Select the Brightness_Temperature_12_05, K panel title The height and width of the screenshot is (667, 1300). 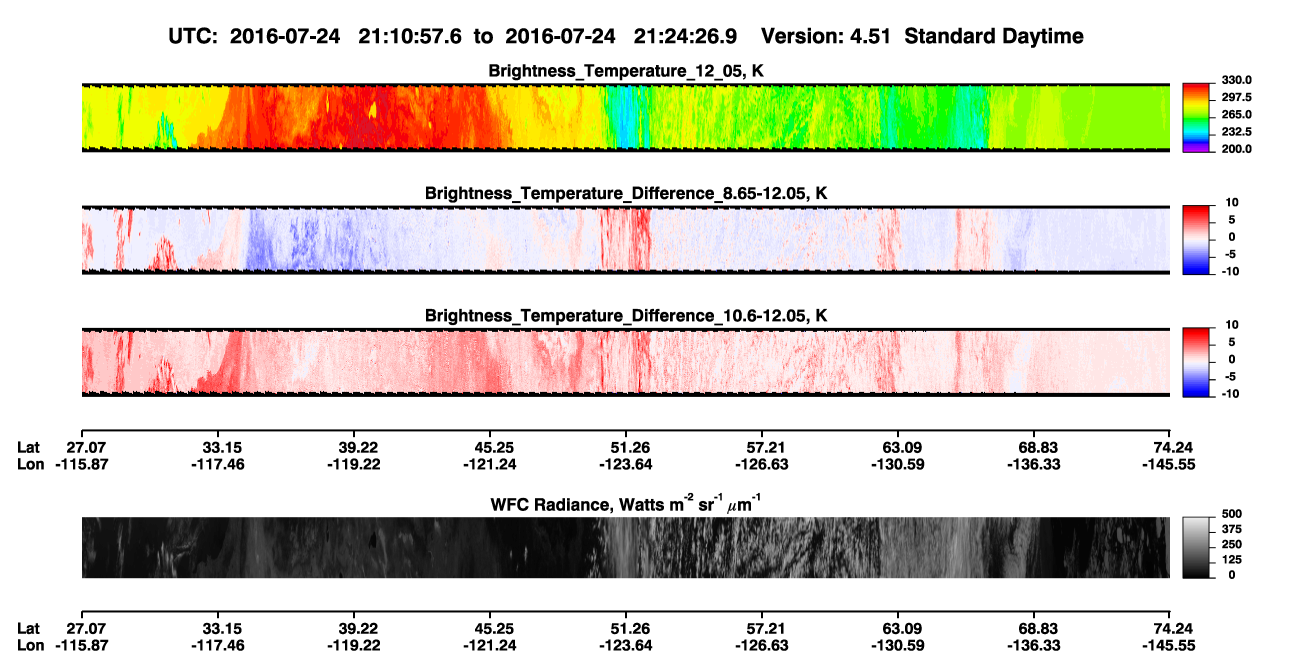coord(626,71)
